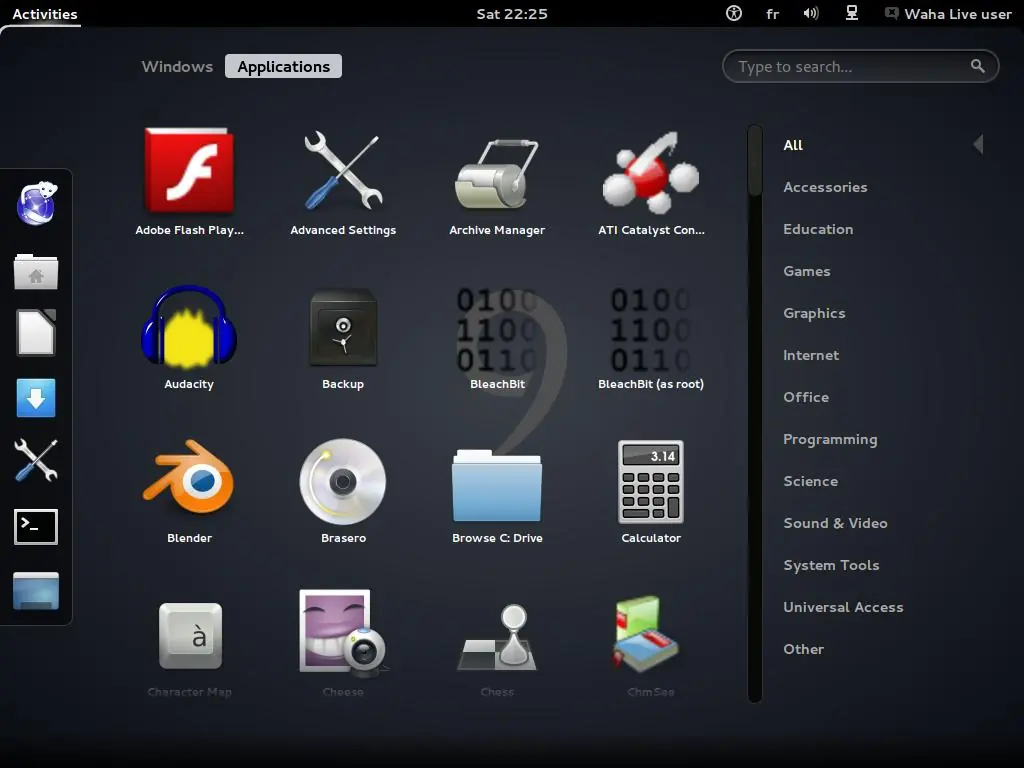Click the search magnifier icon
The height and width of the screenshot is (768, 1024).
tap(978, 66)
